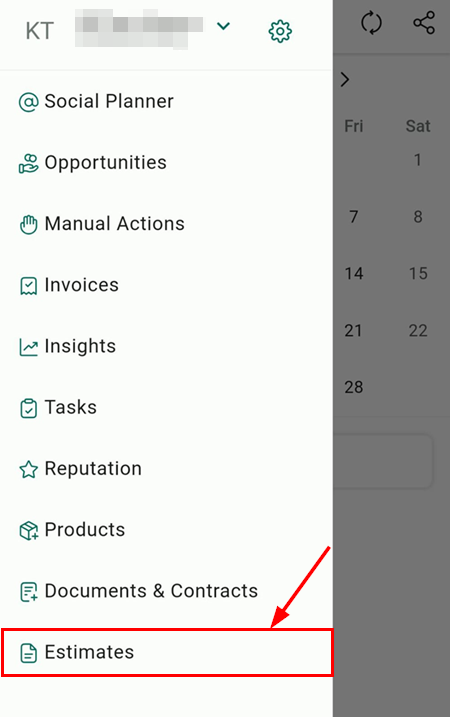The width and height of the screenshot is (450, 717).
Task: Tap the sync refresh icon
Action: 371,23
